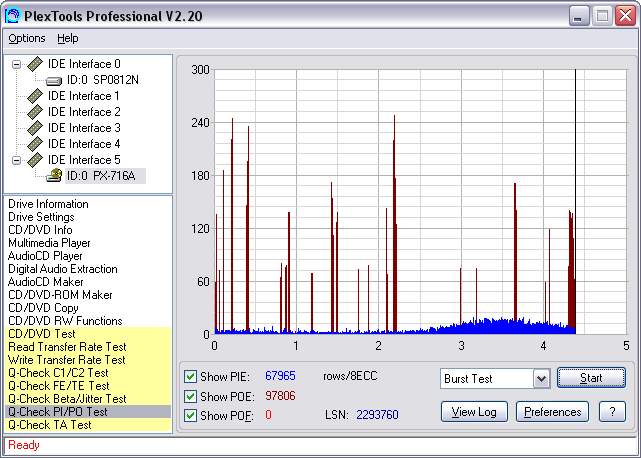Viewport: 641px width, 458px height.
Task: Open Preferences for the test
Action: click(552, 412)
